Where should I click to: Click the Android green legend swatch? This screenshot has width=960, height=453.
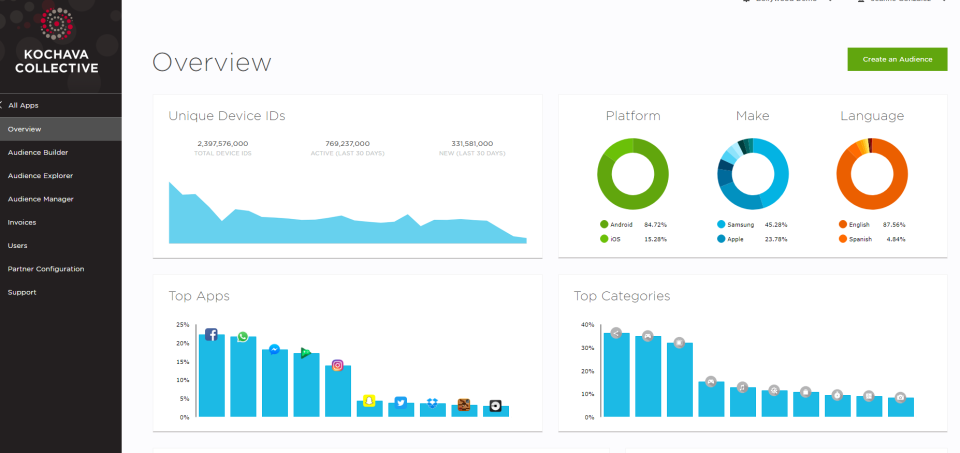pyautogui.click(x=604, y=225)
